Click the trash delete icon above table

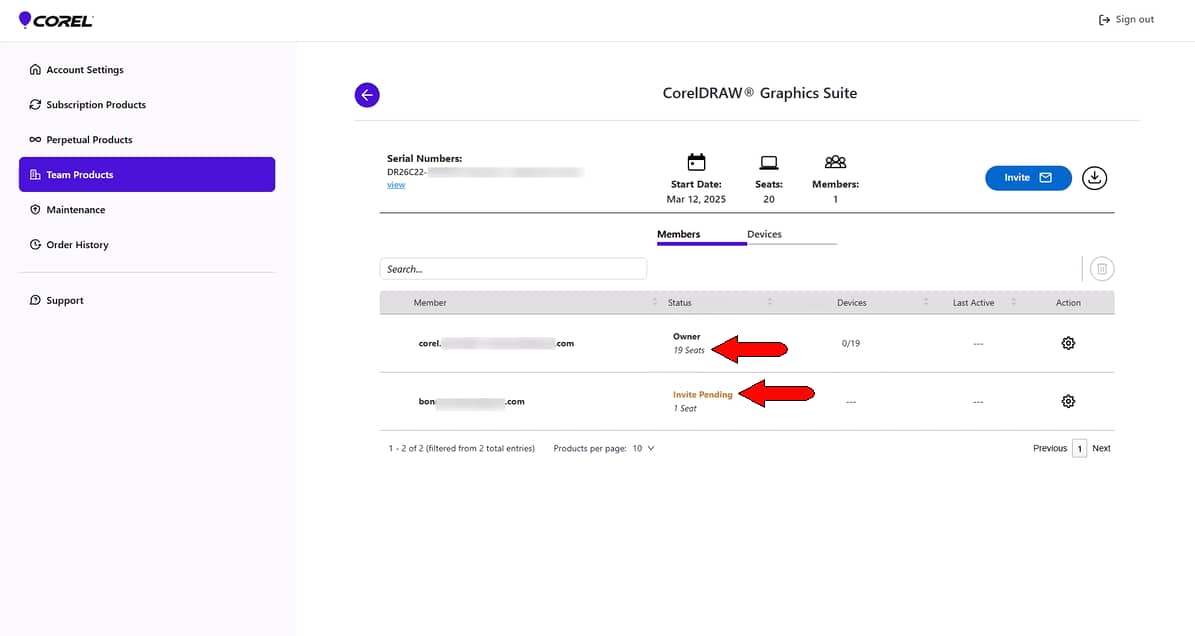[x=1101, y=268]
